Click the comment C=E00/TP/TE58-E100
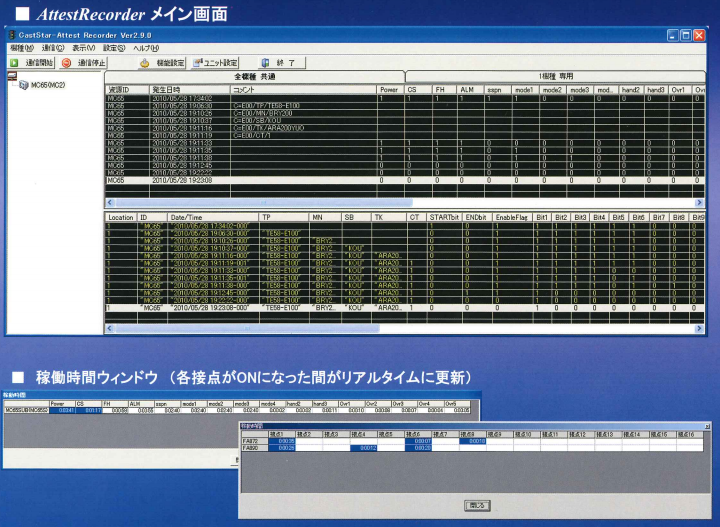This screenshot has height=527, width=720. click(266, 106)
